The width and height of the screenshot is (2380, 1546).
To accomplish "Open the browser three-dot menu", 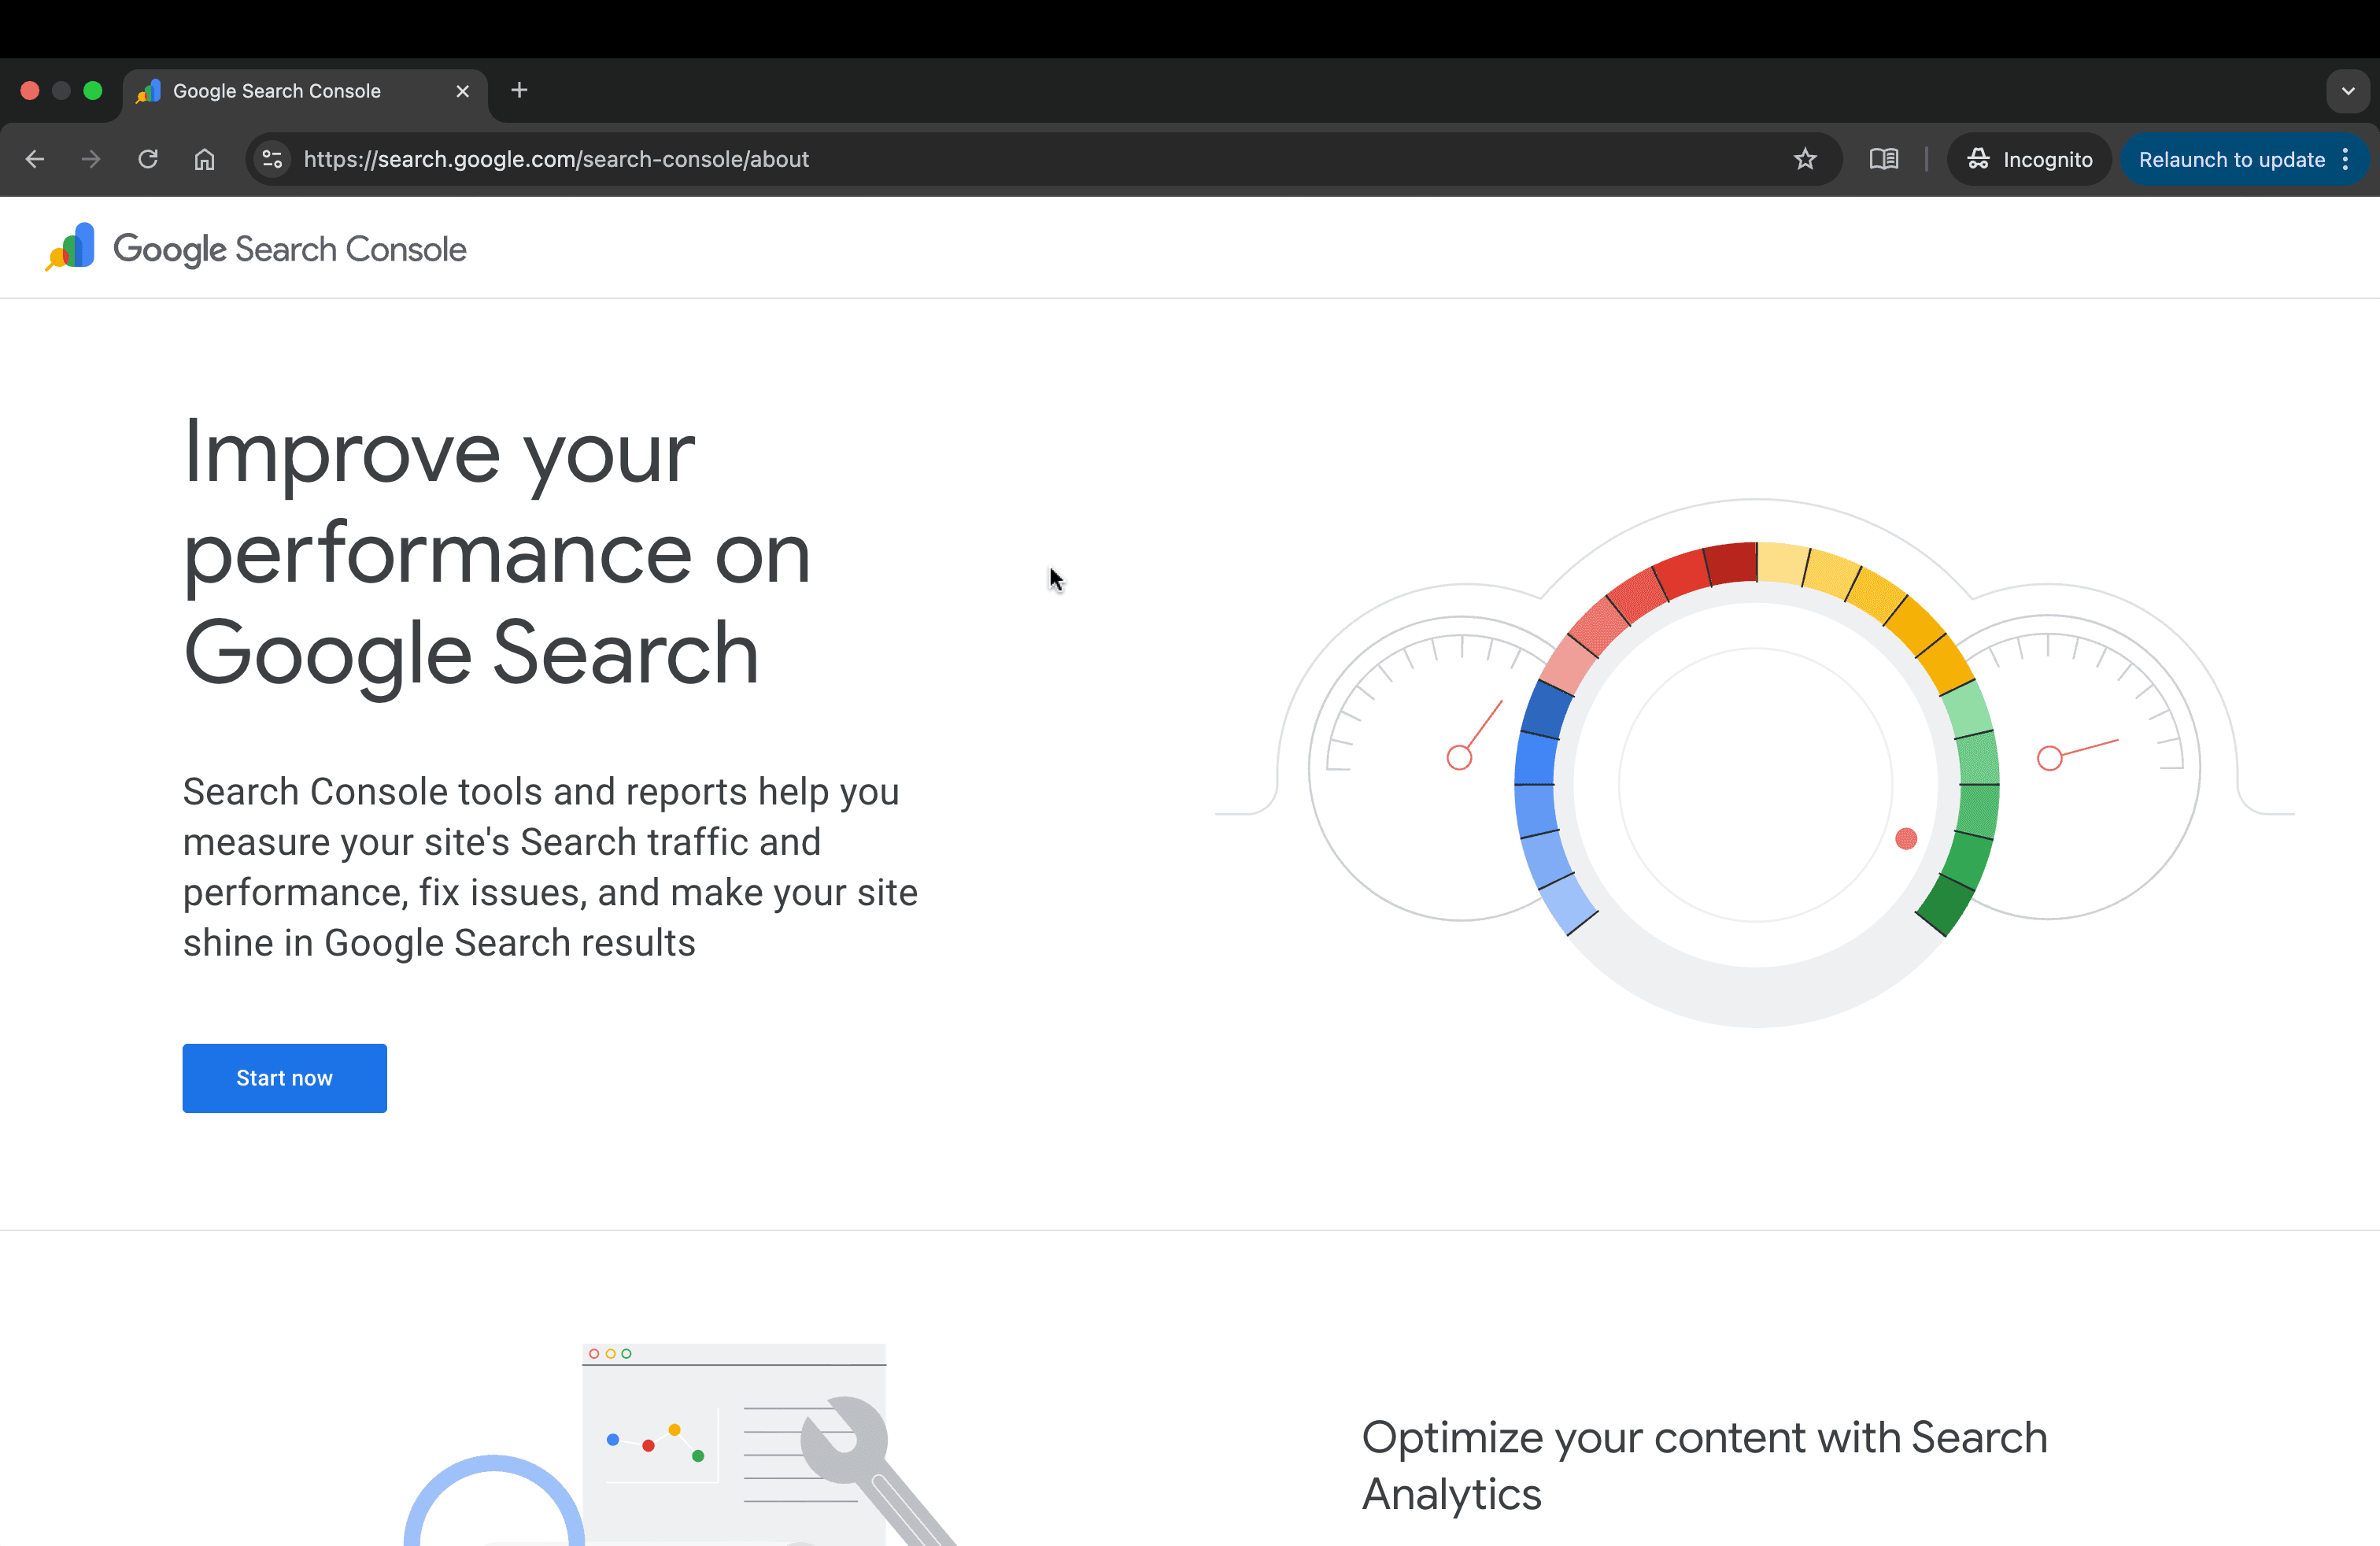I will [2347, 159].
